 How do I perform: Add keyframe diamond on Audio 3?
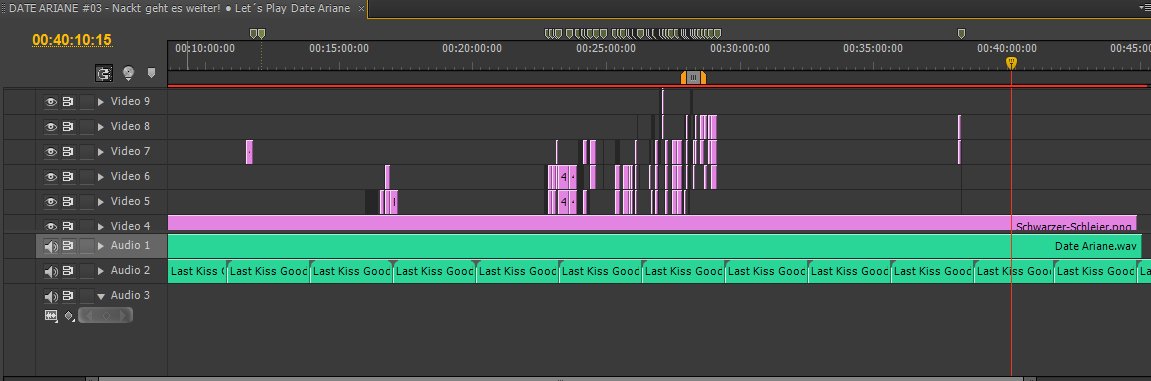(x=106, y=316)
